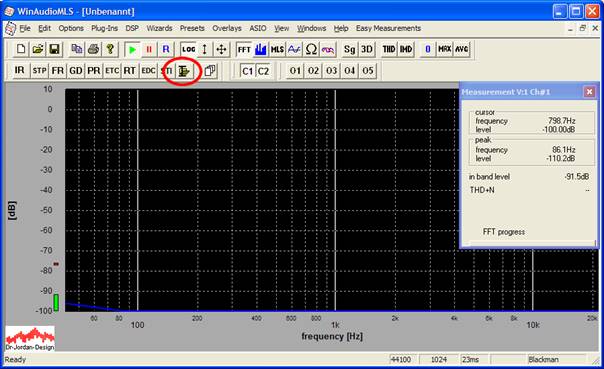Open the Overlays menu
This screenshot has width=604, height=369.
227,29
